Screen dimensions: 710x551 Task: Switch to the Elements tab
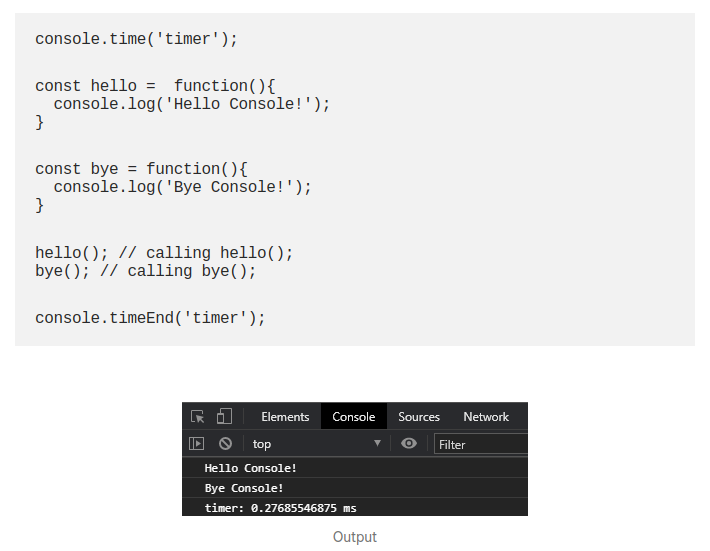click(x=285, y=417)
